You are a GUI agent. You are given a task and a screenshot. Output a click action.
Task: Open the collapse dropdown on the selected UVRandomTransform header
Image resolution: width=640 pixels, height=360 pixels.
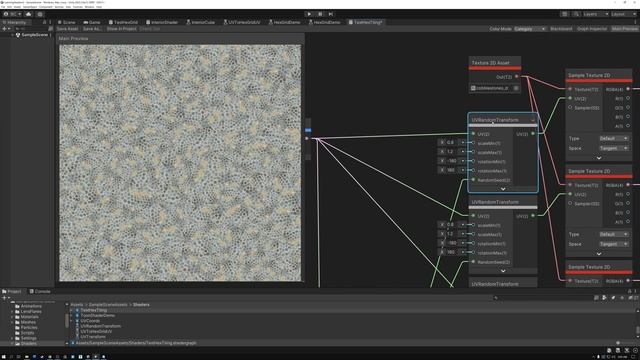pyautogui.click(x=533, y=120)
